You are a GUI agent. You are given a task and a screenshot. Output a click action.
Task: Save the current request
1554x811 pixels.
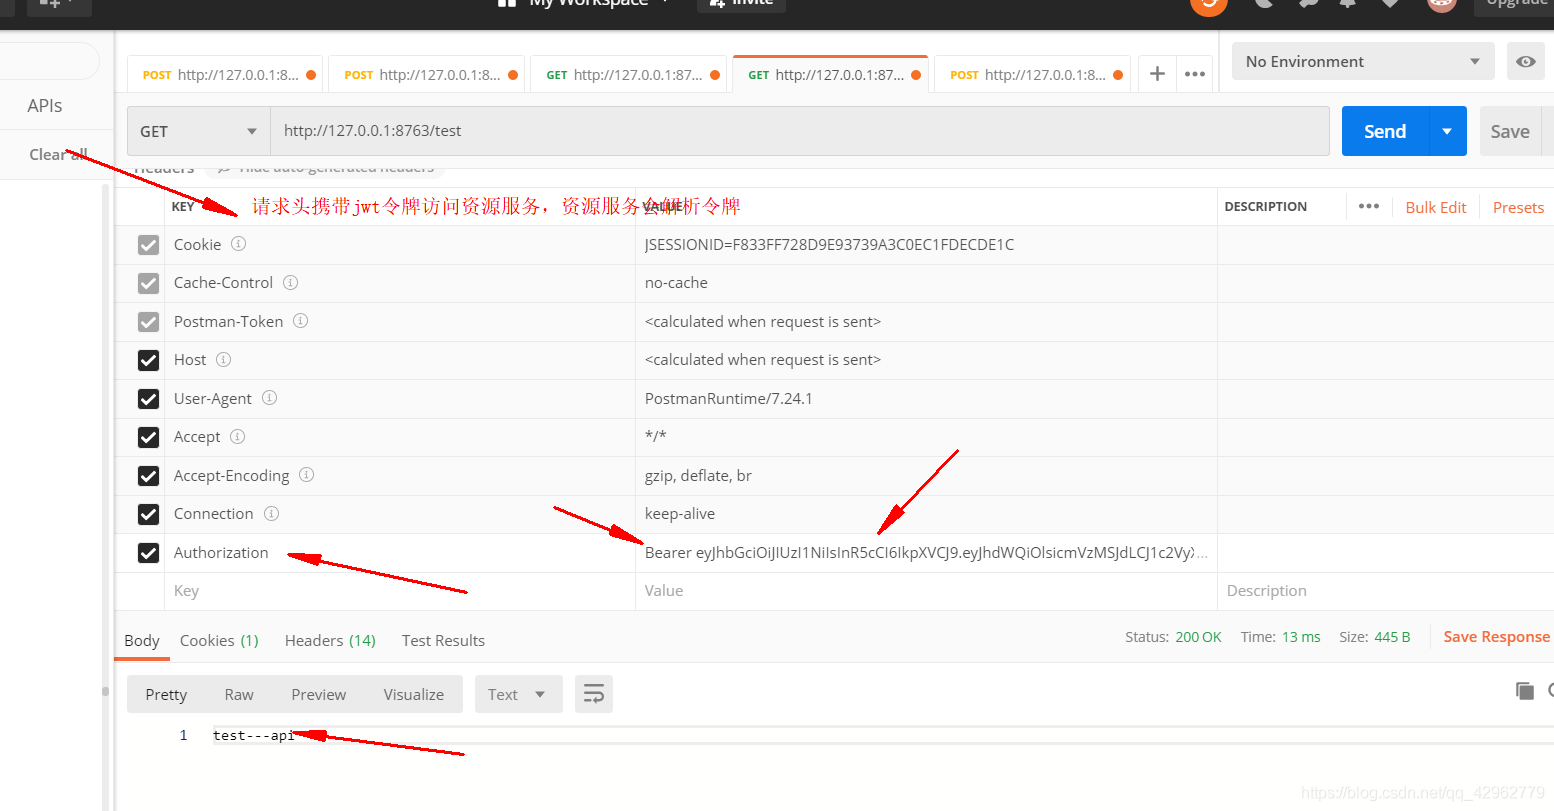coord(1510,131)
